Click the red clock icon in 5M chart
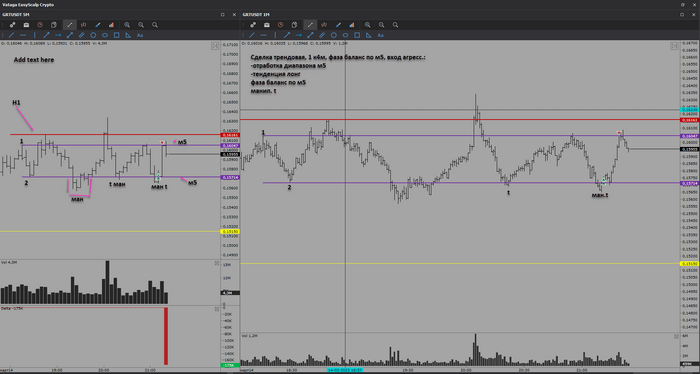The image size is (700, 374). 40,25
